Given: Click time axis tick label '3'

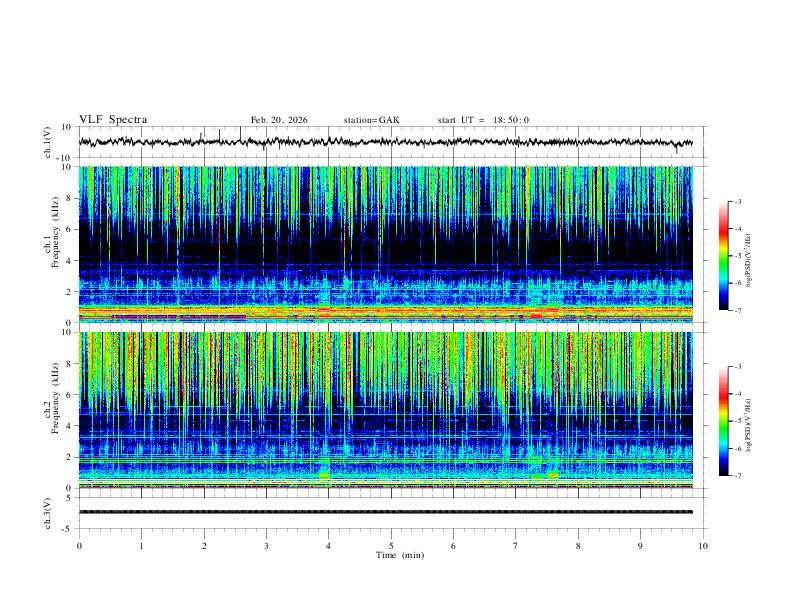Looking at the screenshot, I should (x=266, y=546).
